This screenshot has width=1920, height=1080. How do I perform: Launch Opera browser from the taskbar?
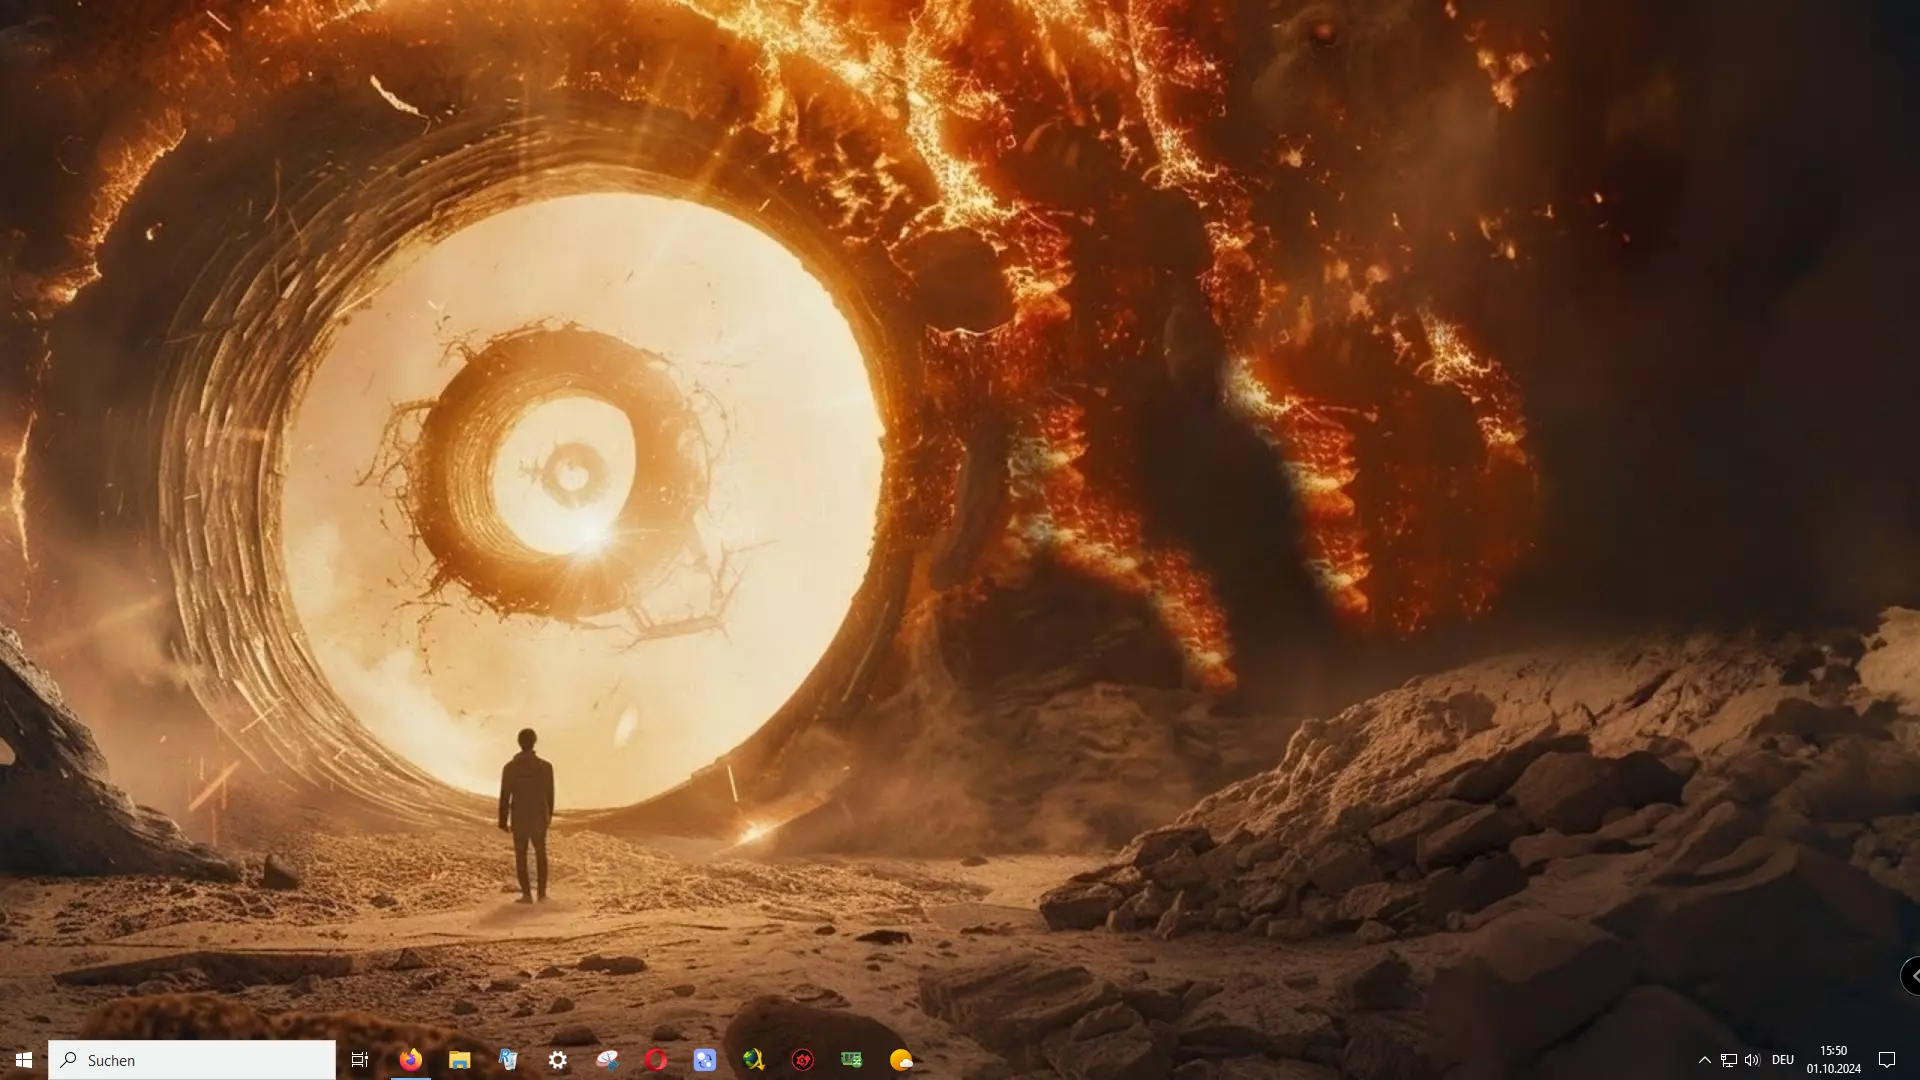click(x=656, y=1060)
